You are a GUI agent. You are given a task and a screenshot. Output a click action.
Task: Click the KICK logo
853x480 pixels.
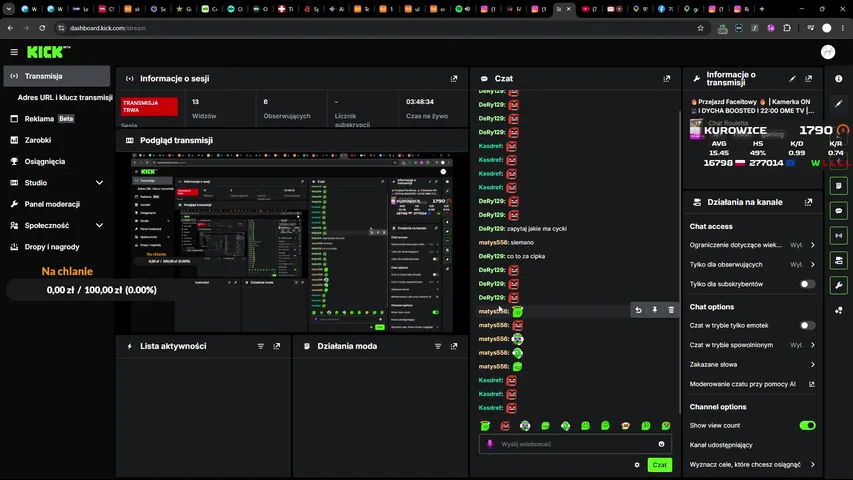48,52
